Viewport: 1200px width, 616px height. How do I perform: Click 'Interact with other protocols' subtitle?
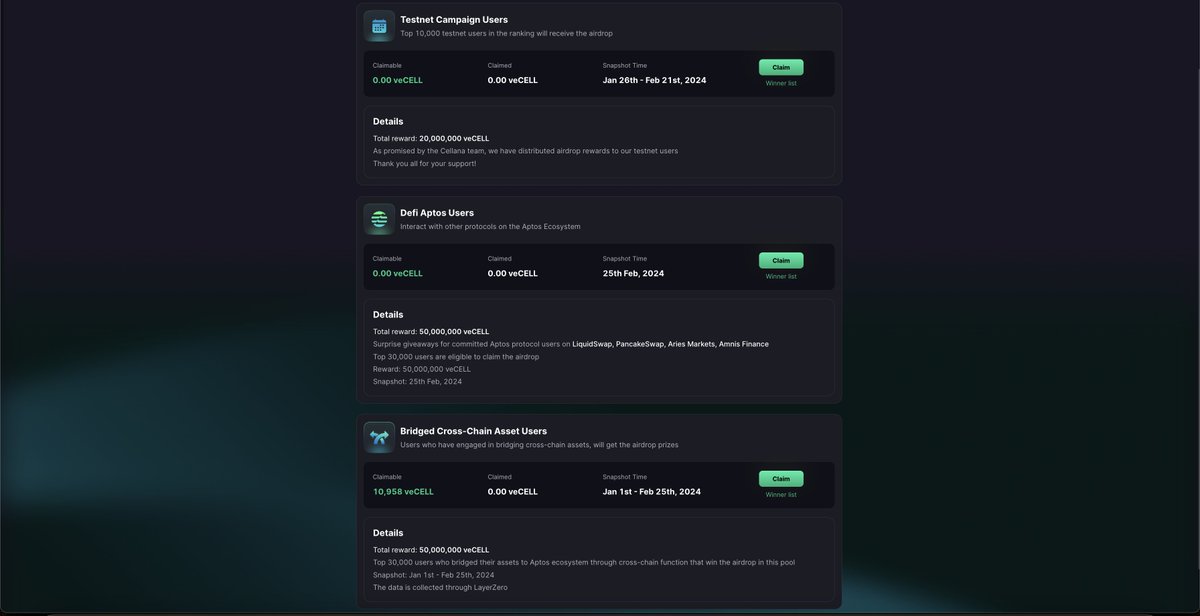click(x=490, y=226)
